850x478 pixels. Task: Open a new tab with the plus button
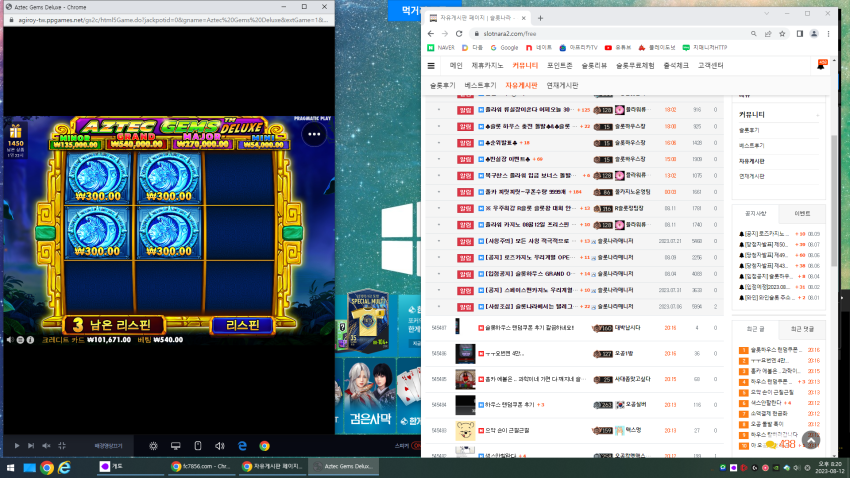pos(540,18)
